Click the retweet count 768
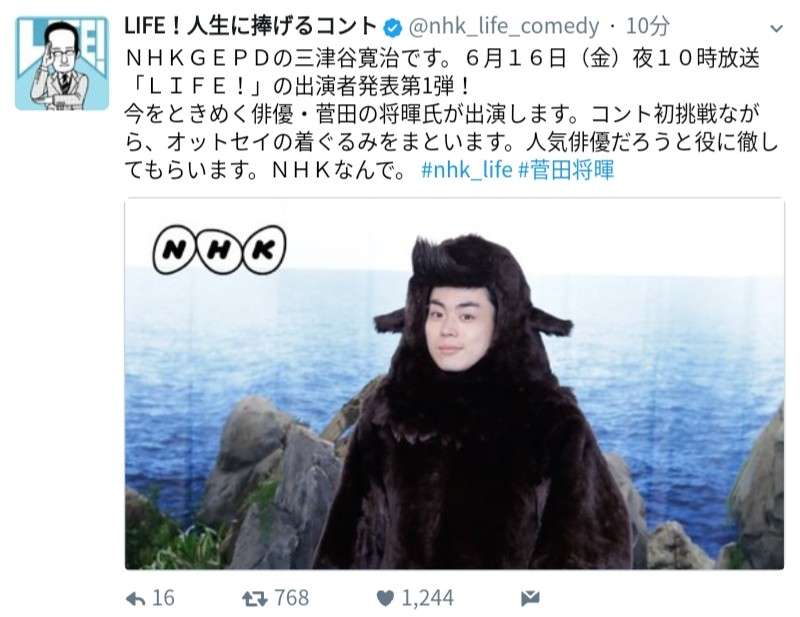 (x=292, y=598)
